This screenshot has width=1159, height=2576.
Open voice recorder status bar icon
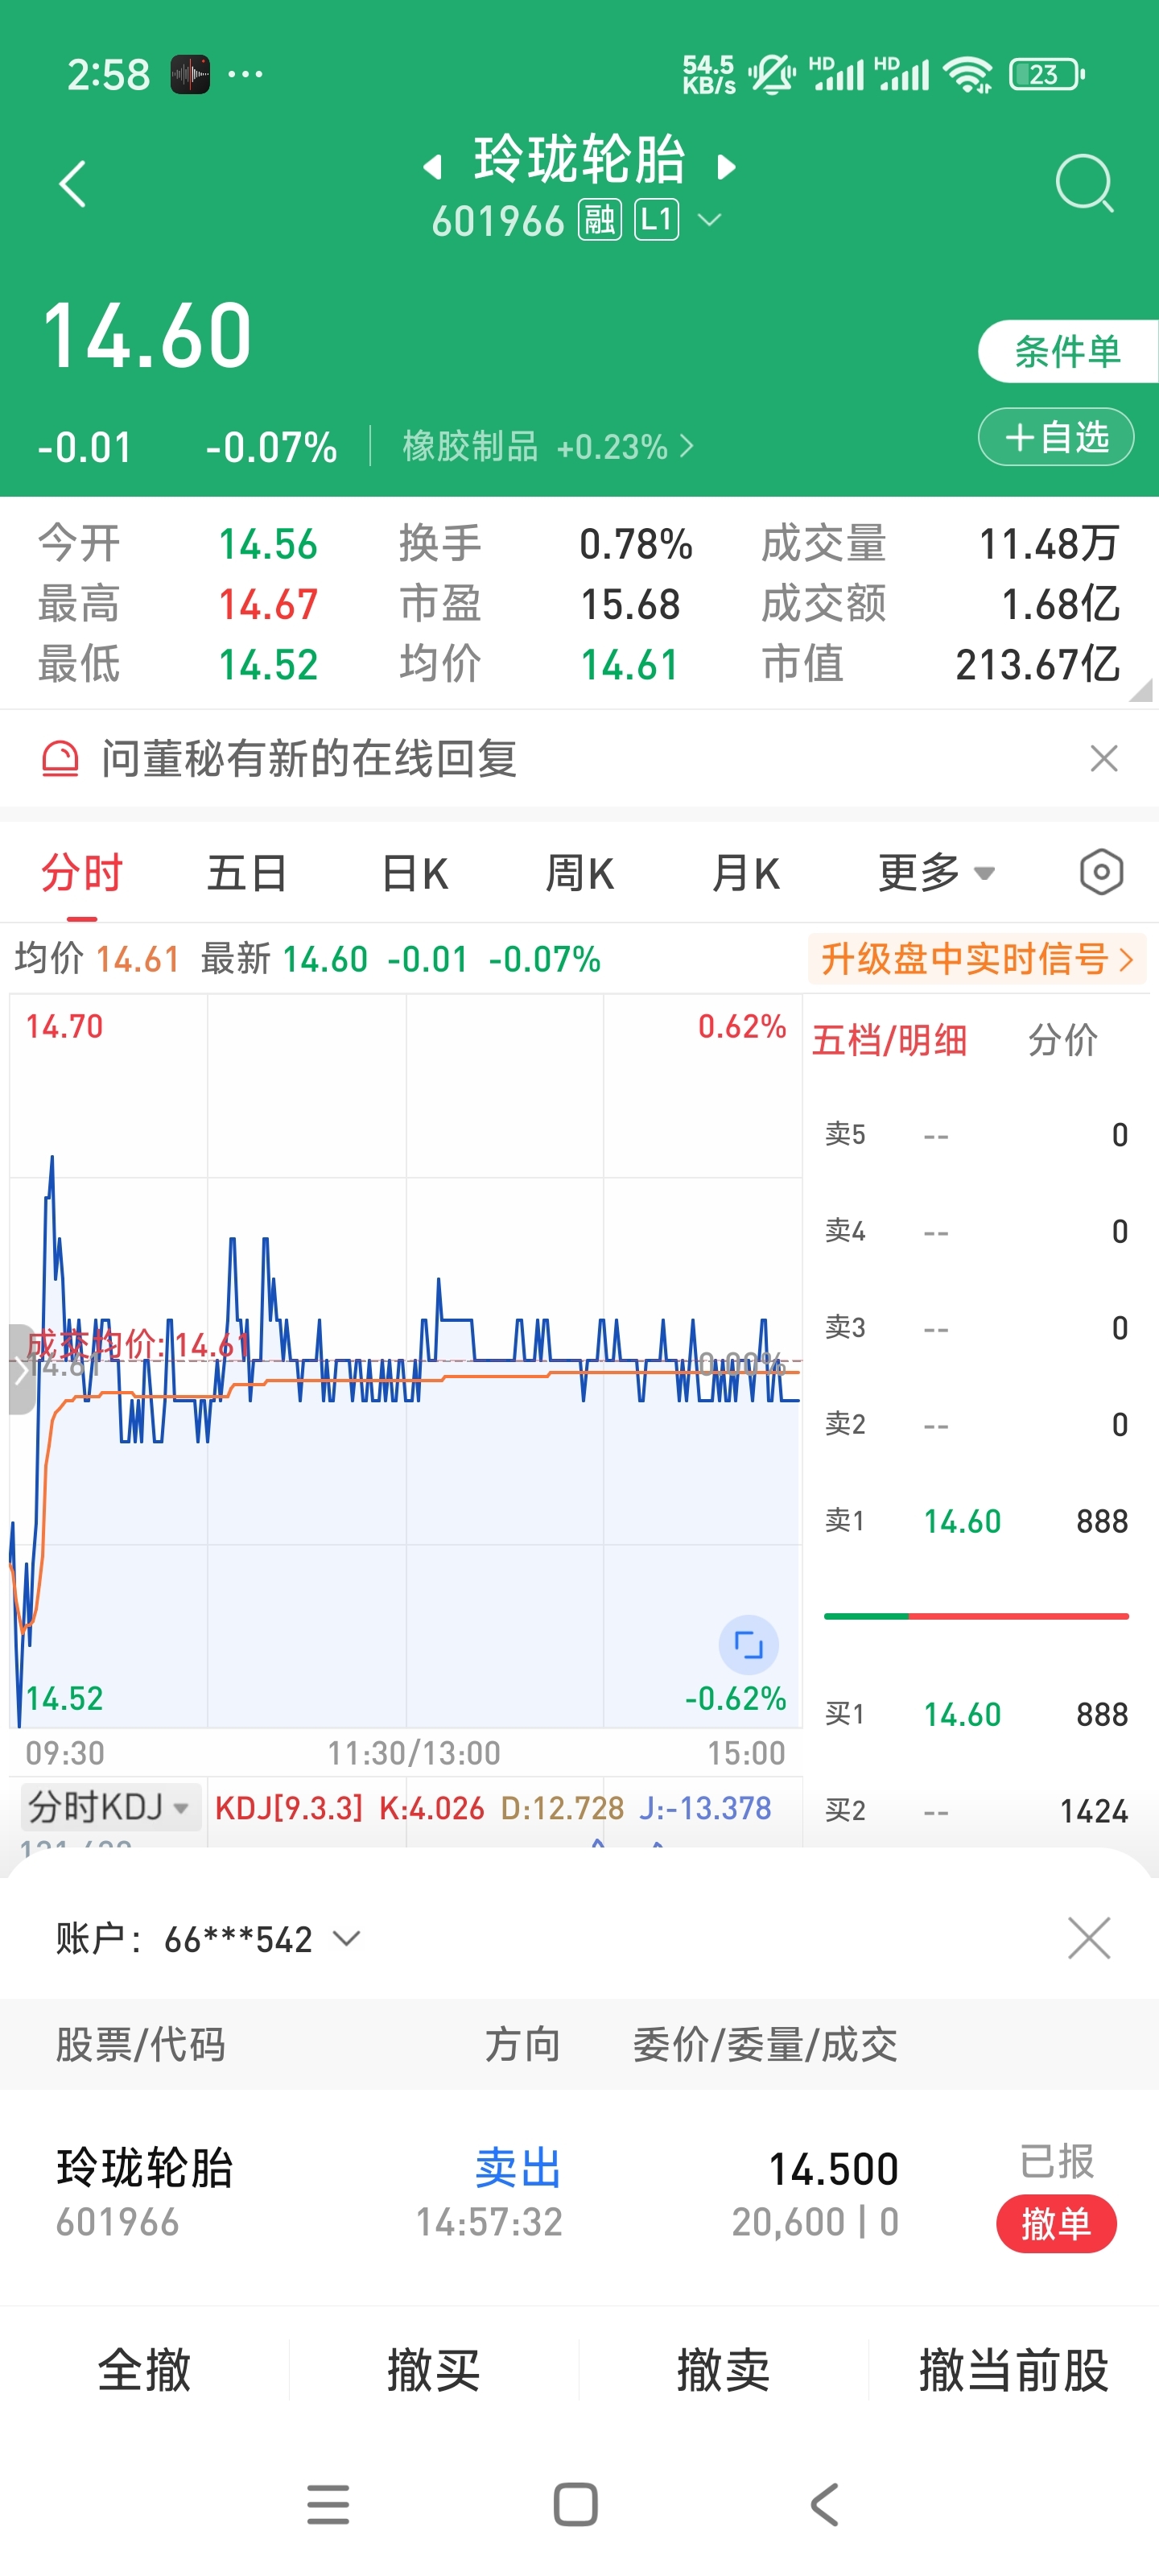point(190,74)
